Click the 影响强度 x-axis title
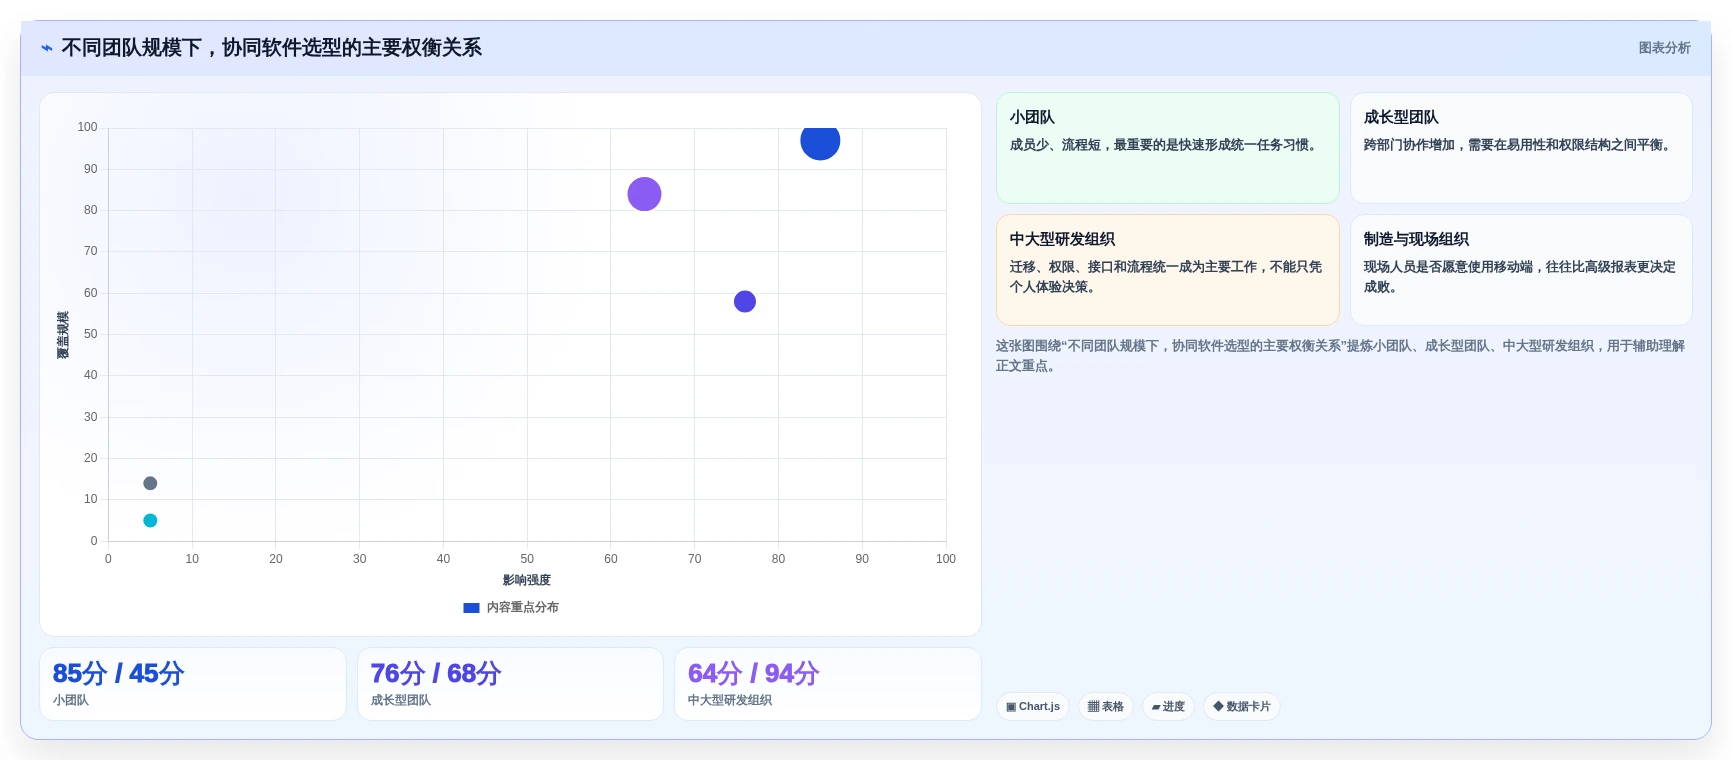 coord(527,580)
